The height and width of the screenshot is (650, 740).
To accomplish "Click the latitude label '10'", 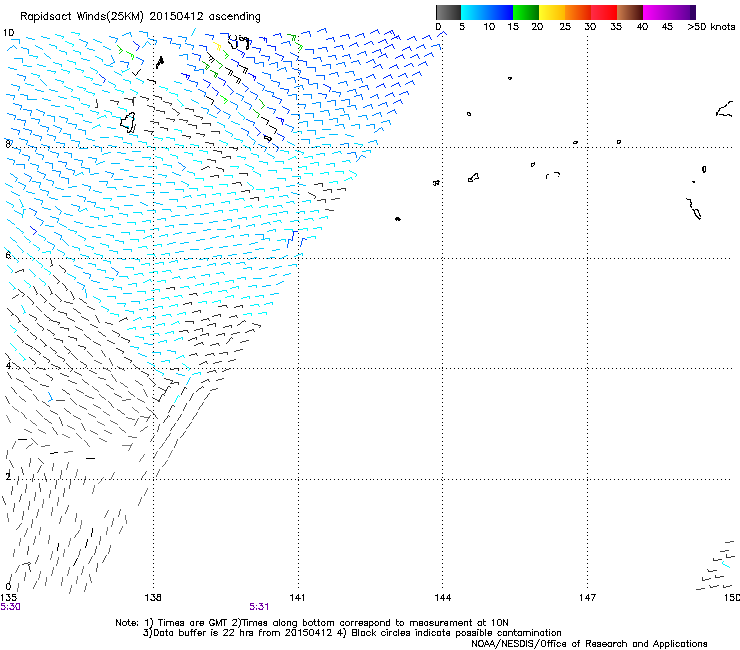I will pos(8,33).
